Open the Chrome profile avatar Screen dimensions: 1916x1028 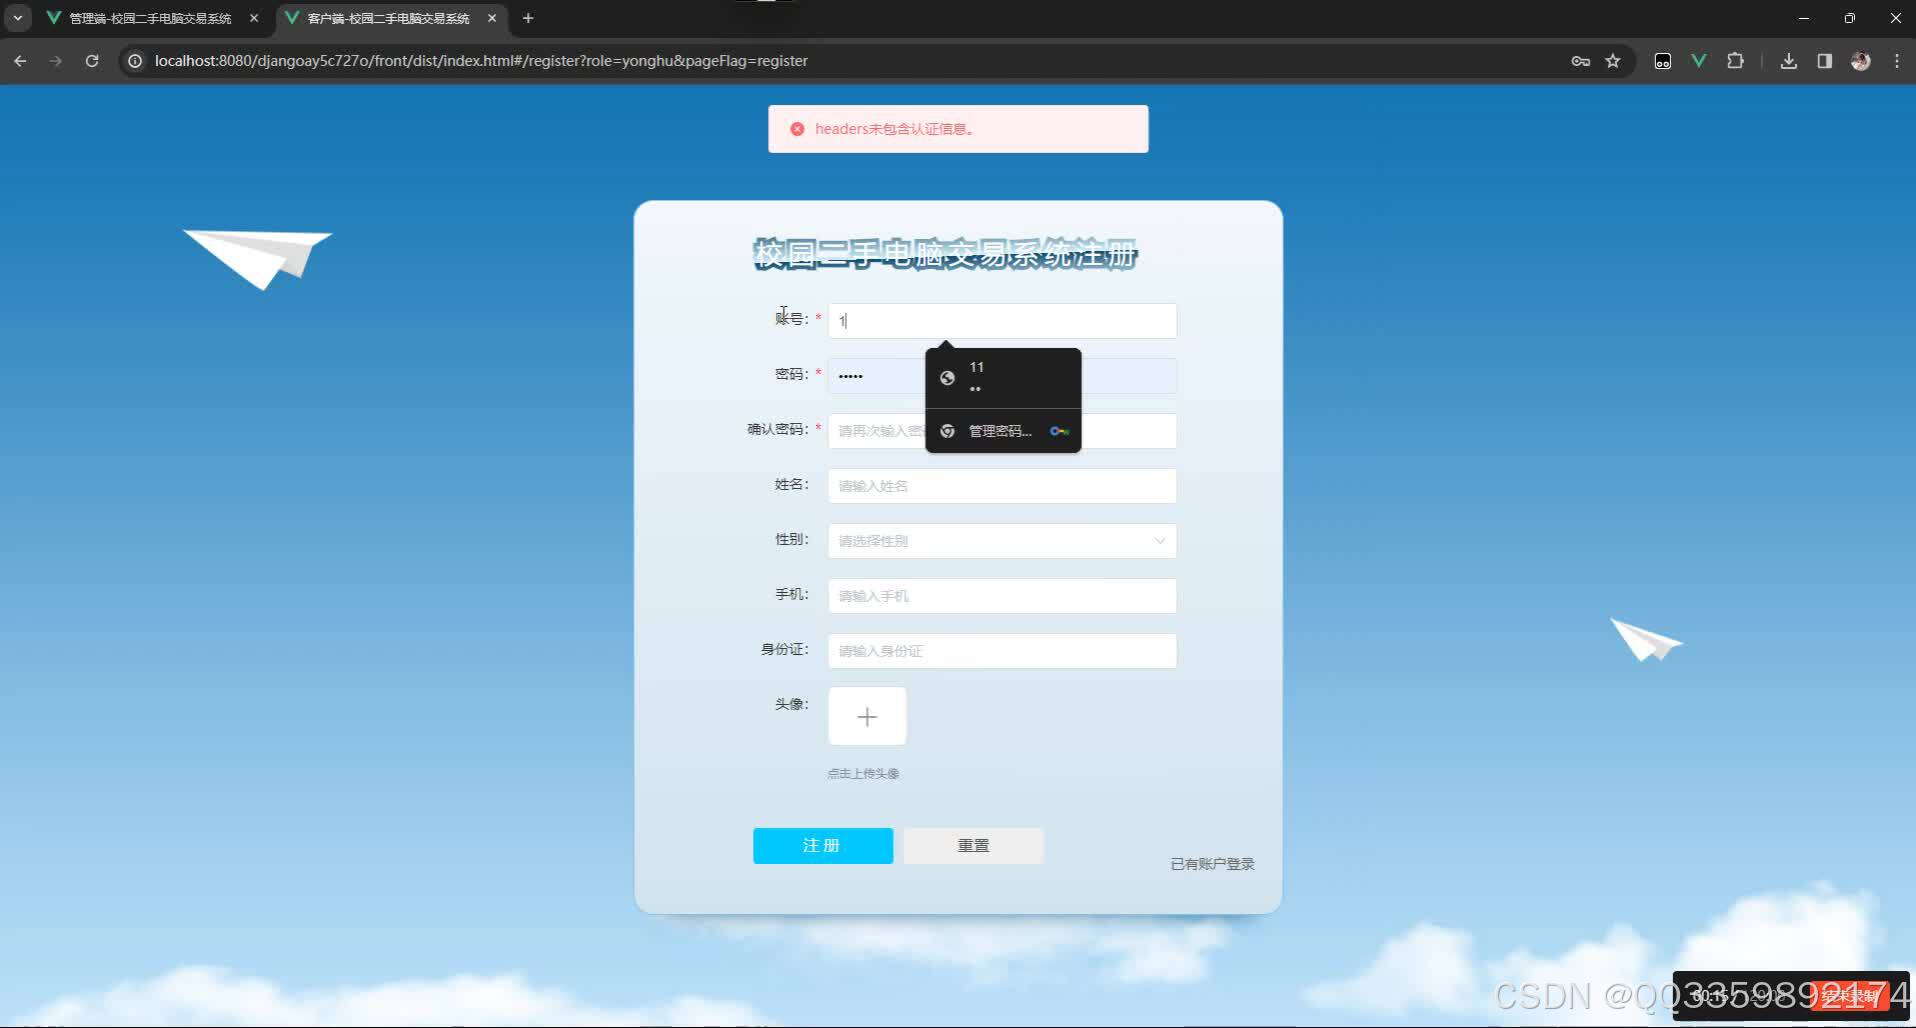[x=1860, y=61]
